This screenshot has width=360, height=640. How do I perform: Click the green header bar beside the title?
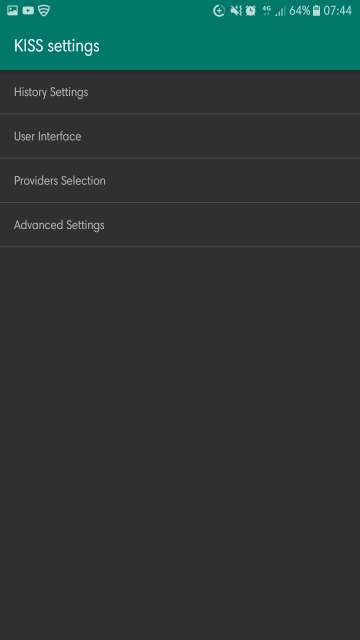pos(229,46)
